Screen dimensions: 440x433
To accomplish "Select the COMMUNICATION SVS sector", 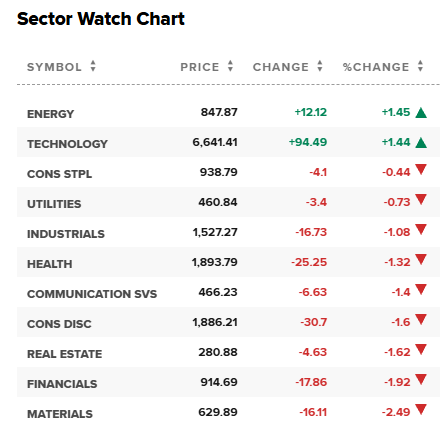I will point(92,294).
